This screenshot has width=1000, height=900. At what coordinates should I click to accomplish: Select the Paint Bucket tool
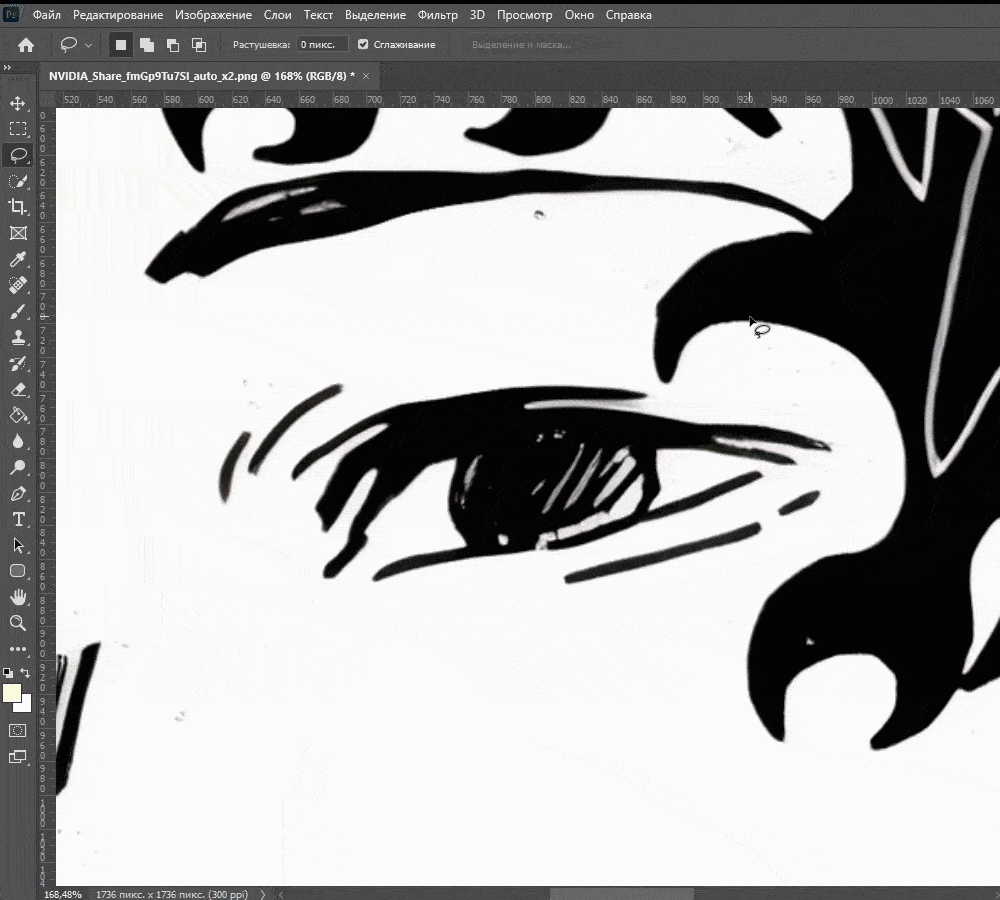point(18,415)
